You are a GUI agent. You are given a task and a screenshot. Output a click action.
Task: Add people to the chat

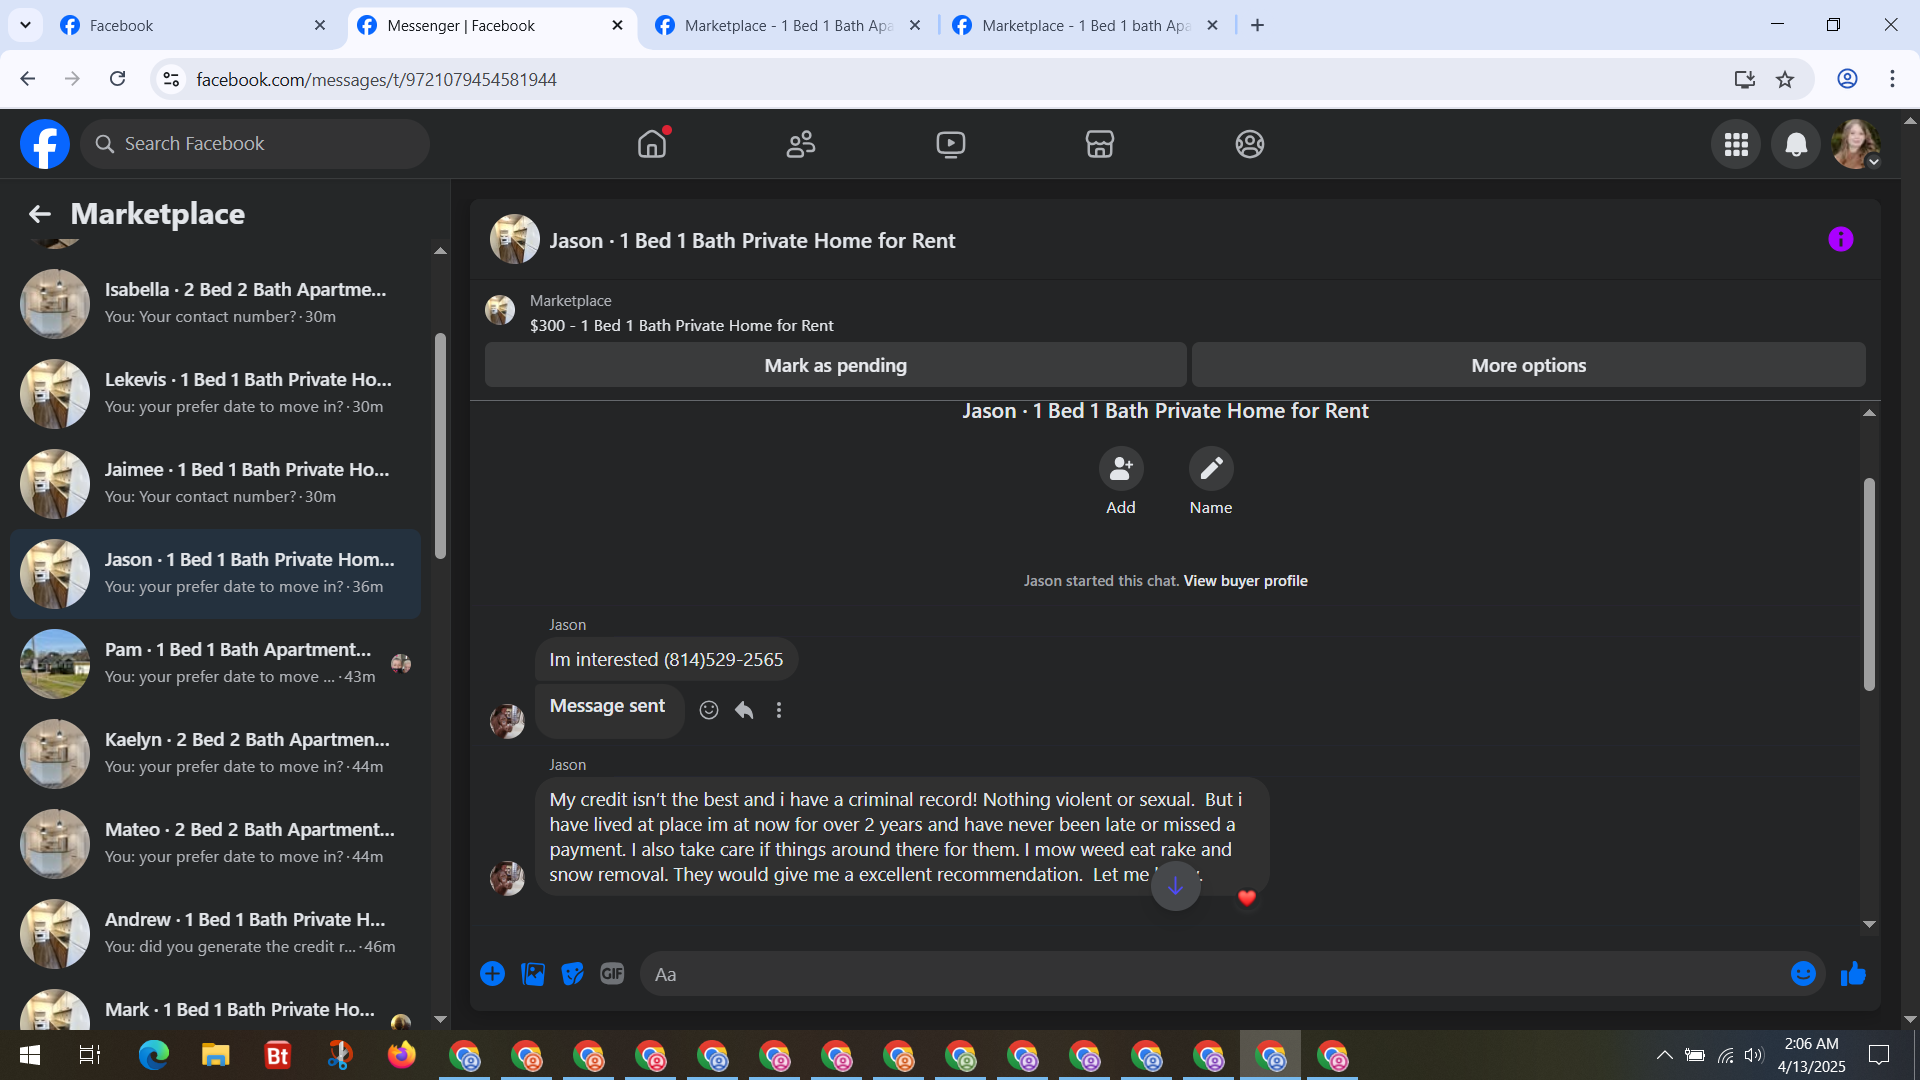1121,468
